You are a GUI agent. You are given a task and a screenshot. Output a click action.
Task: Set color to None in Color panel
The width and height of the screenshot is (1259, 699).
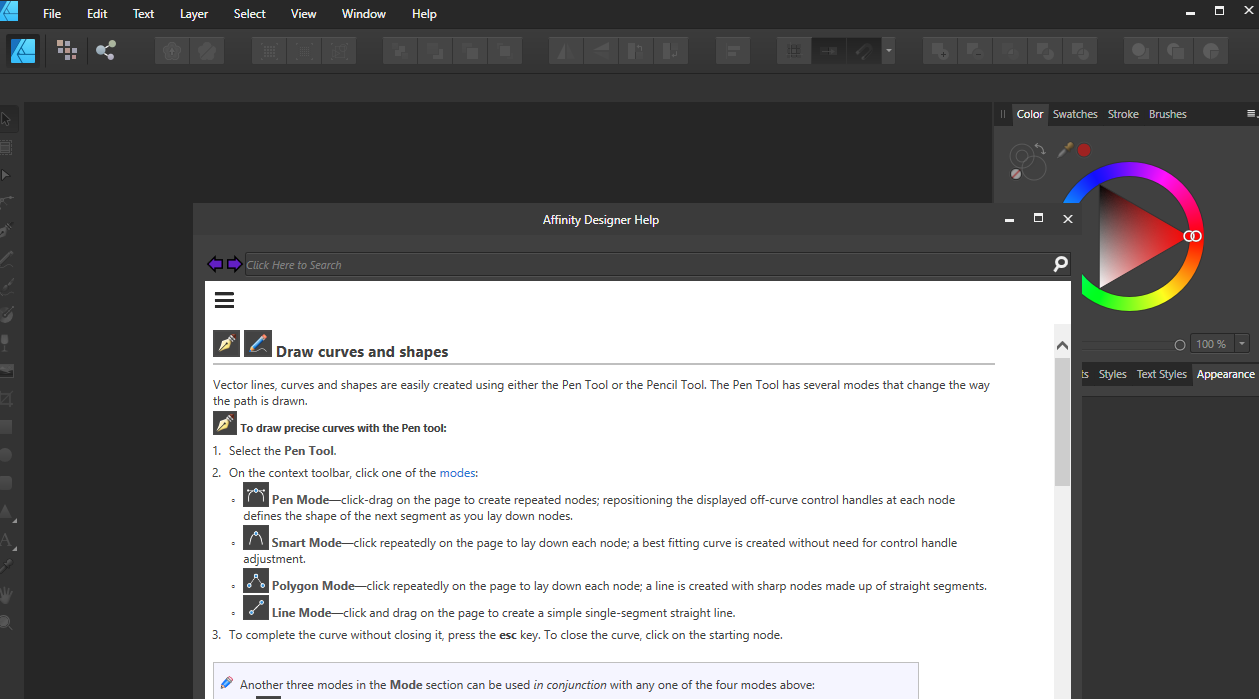[x=1016, y=173]
